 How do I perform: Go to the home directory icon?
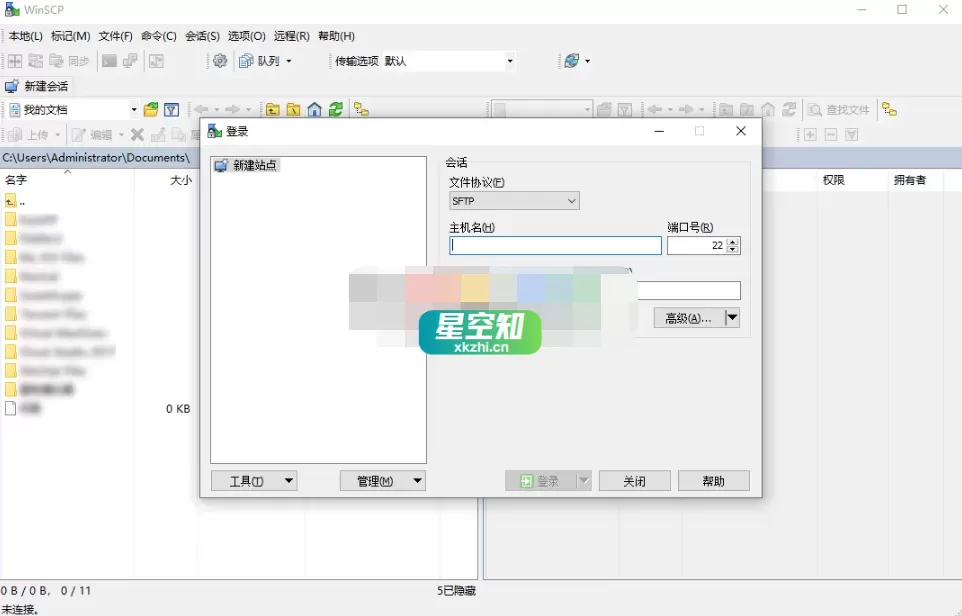312,109
